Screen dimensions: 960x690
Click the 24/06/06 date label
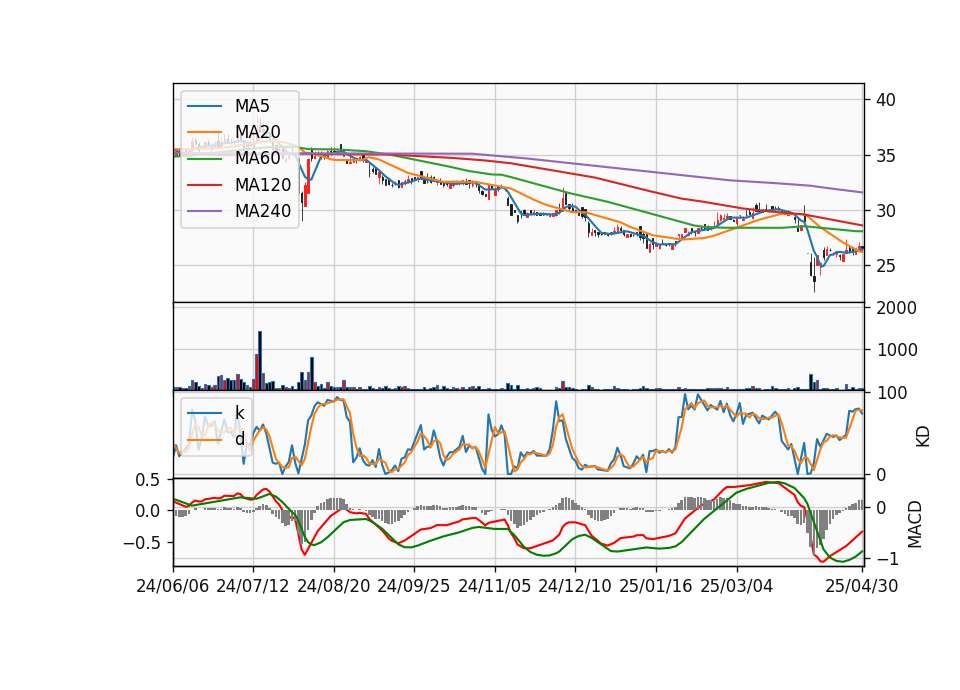click(x=173, y=586)
